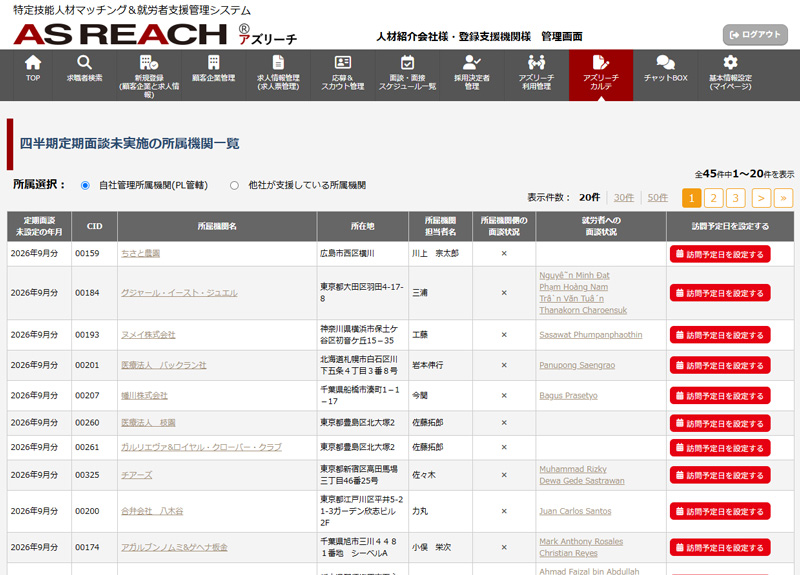Open ヌメイ株式会社 organization link
The image size is (800, 575).
coord(148,335)
